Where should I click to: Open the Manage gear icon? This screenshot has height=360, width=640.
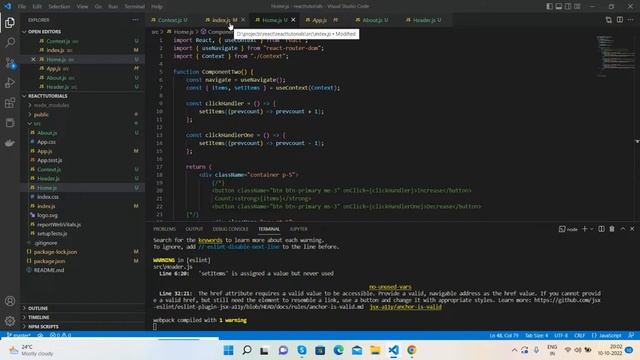(x=10, y=321)
